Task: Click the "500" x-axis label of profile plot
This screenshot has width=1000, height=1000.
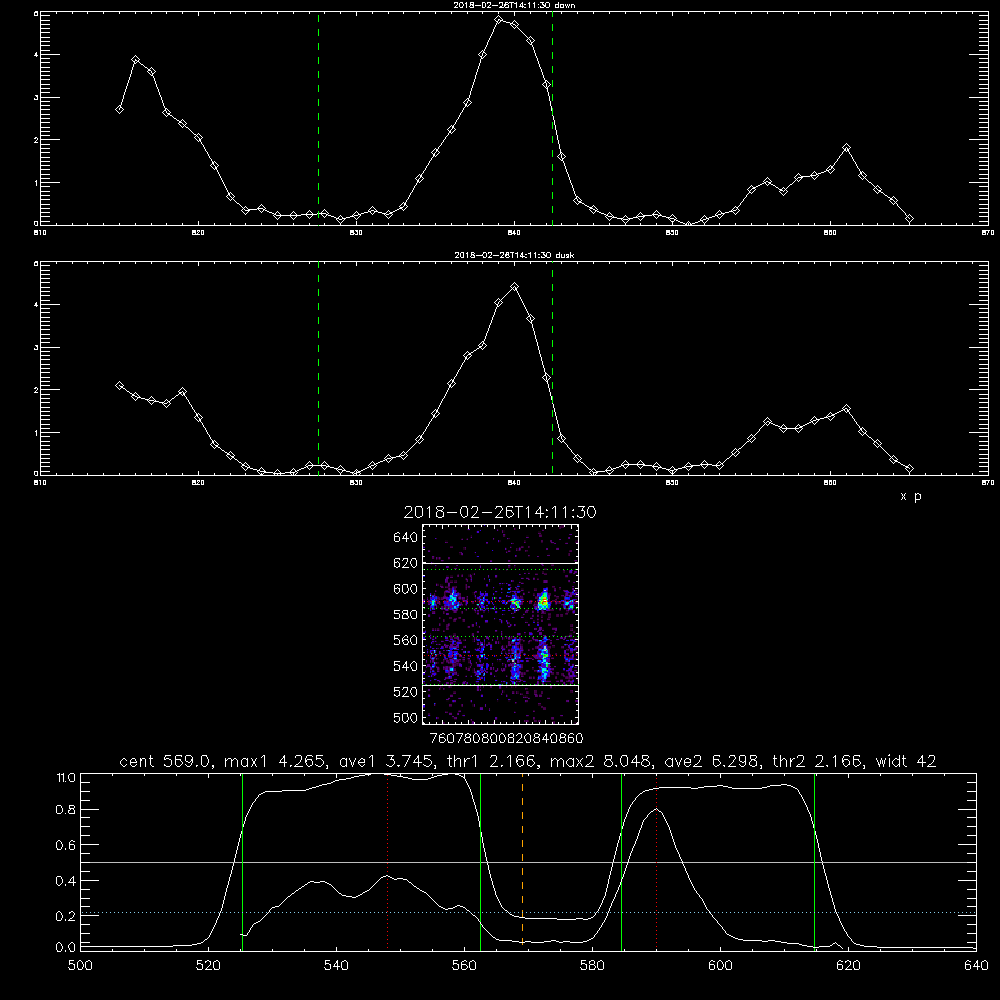Action: pyautogui.click(x=80, y=966)
